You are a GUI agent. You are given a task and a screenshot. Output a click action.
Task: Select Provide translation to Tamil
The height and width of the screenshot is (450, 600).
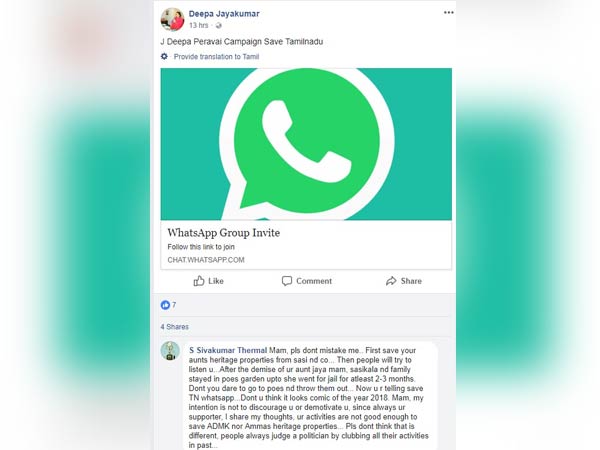click(x=216, y=57)
